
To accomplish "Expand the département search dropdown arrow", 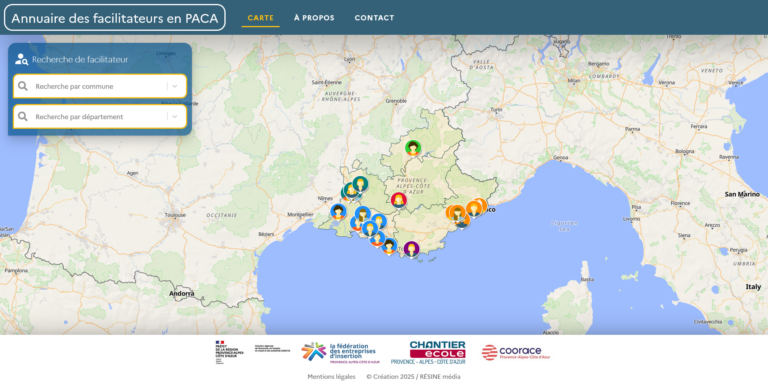I will (175, 117).
